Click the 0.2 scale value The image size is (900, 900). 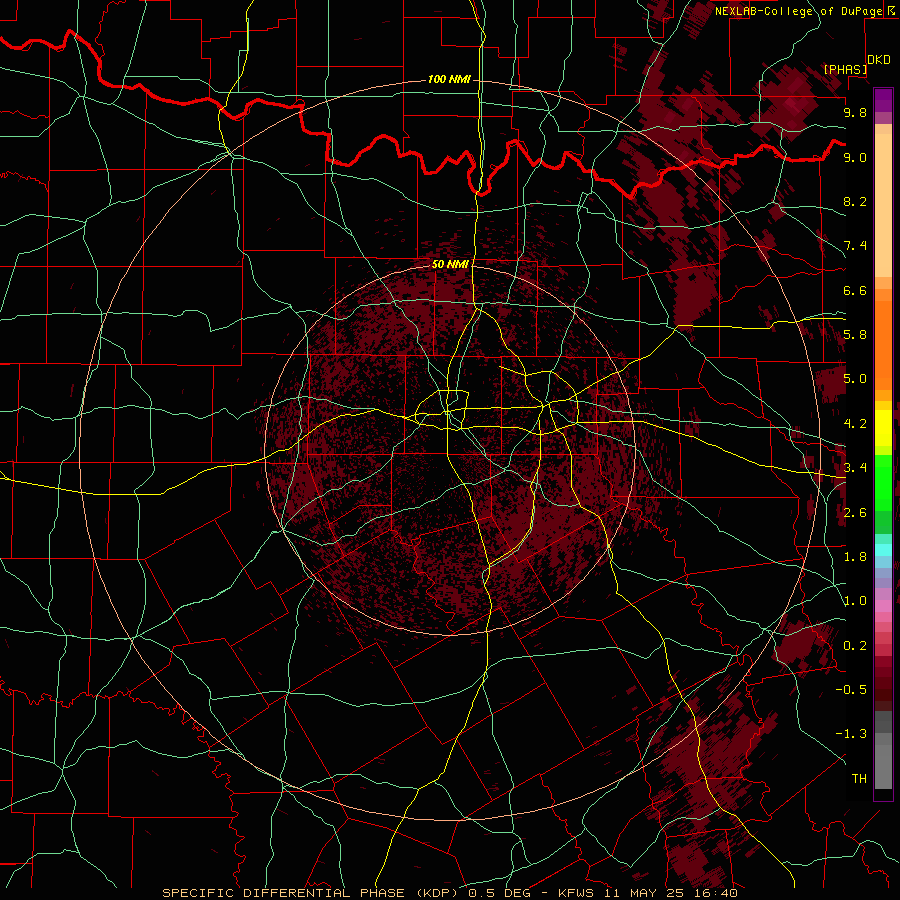point(855,646)
